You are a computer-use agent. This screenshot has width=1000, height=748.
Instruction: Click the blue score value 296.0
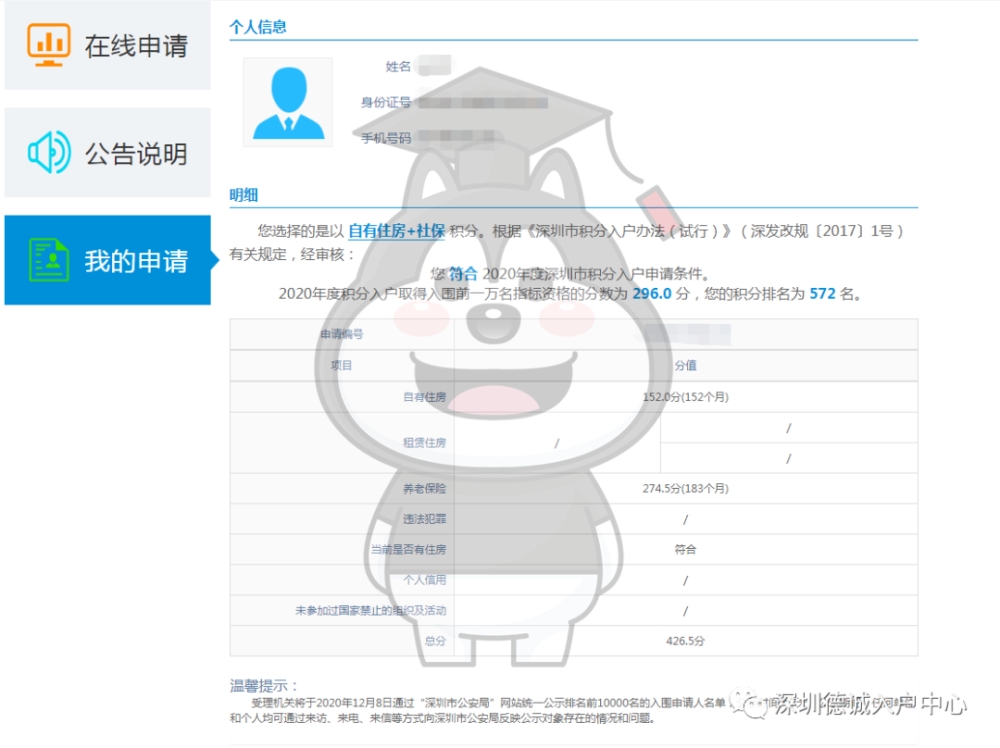(x=652, y=293)
